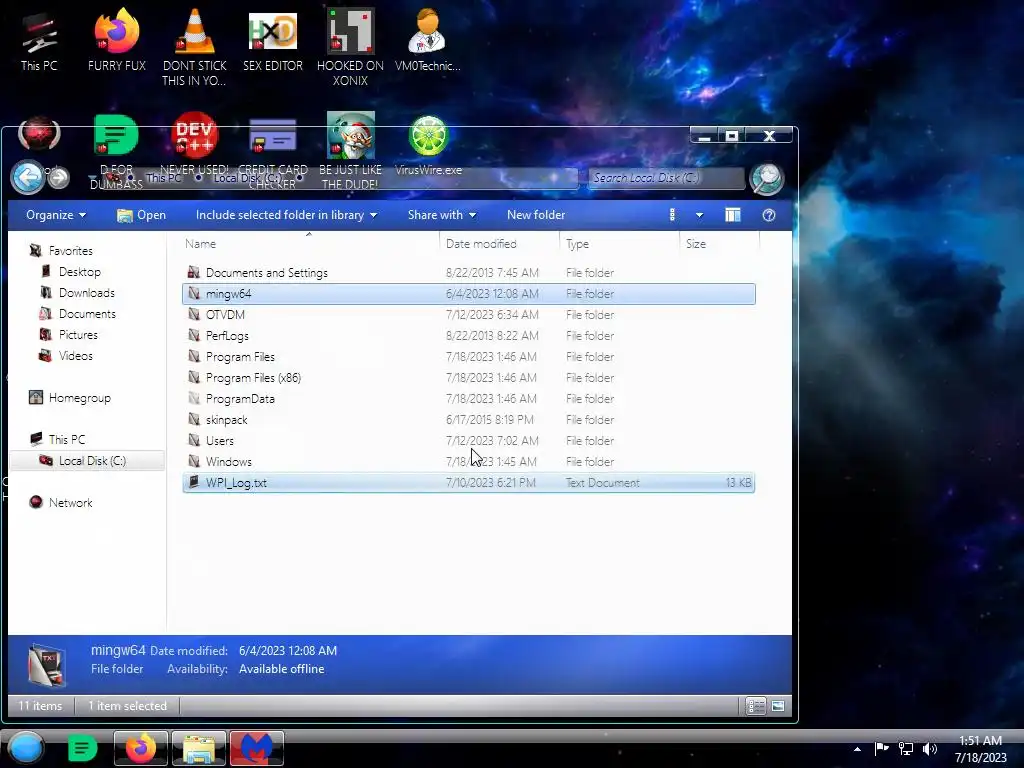Select the Program Files folder row
This screenshot has height=768, width=1024.
tap(469, 357)
